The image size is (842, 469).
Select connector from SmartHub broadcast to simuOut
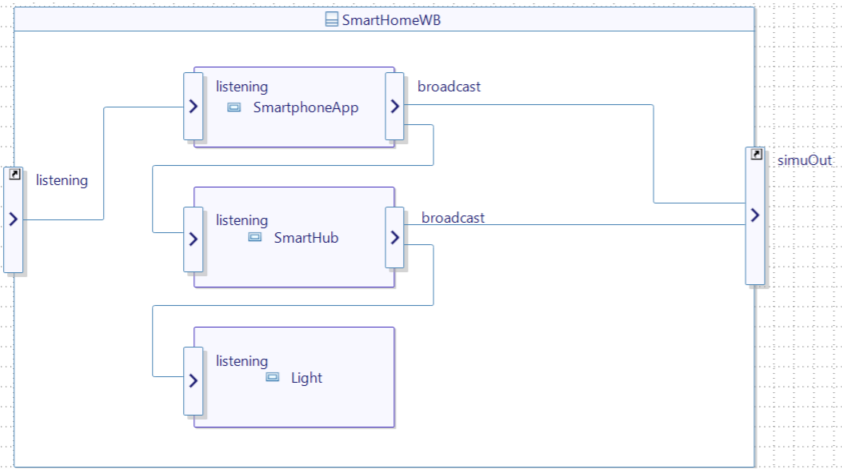point(575,225)
